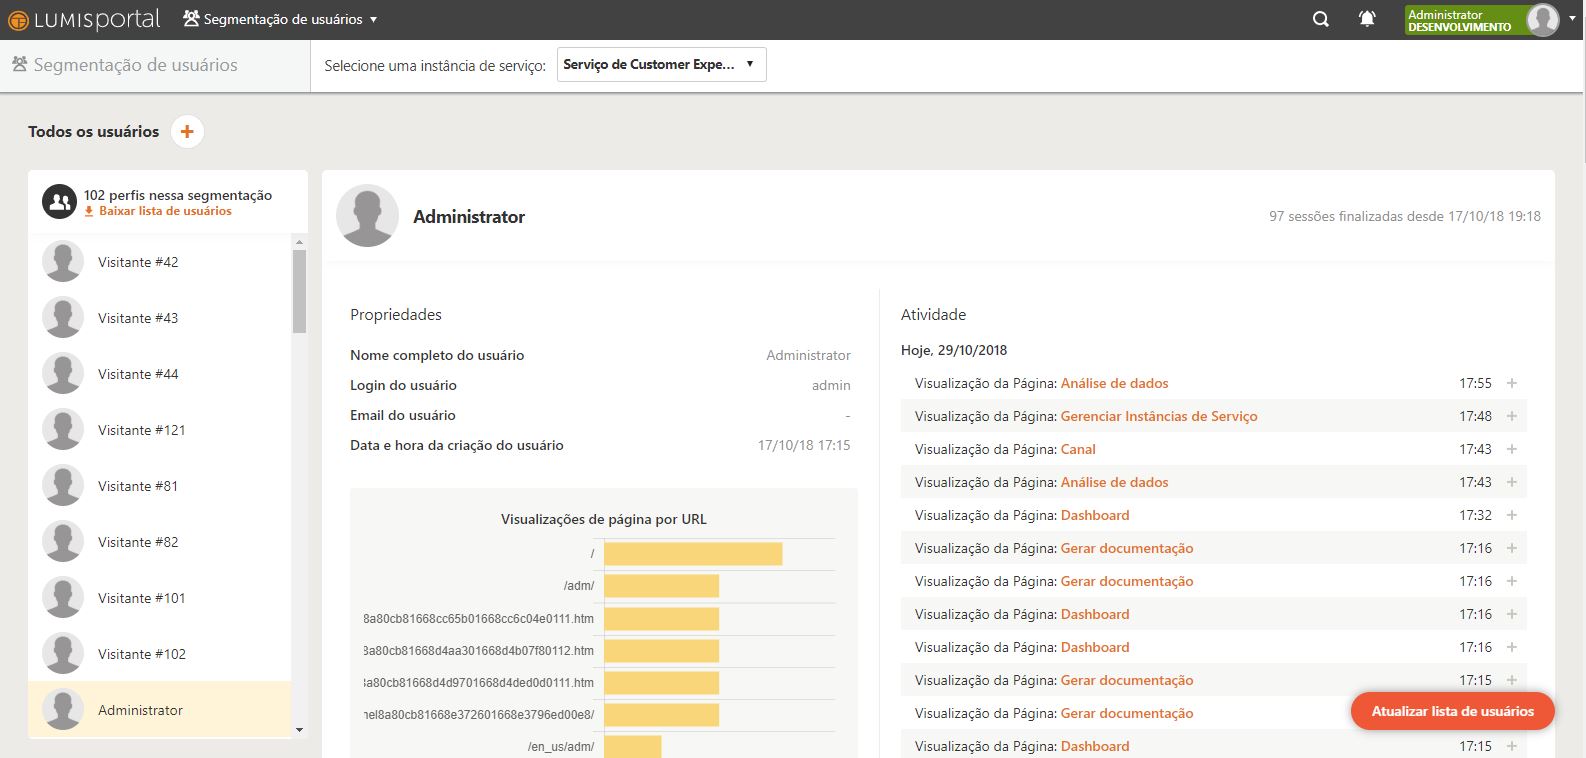Select Visitante #81 in user list

[160, 486]
